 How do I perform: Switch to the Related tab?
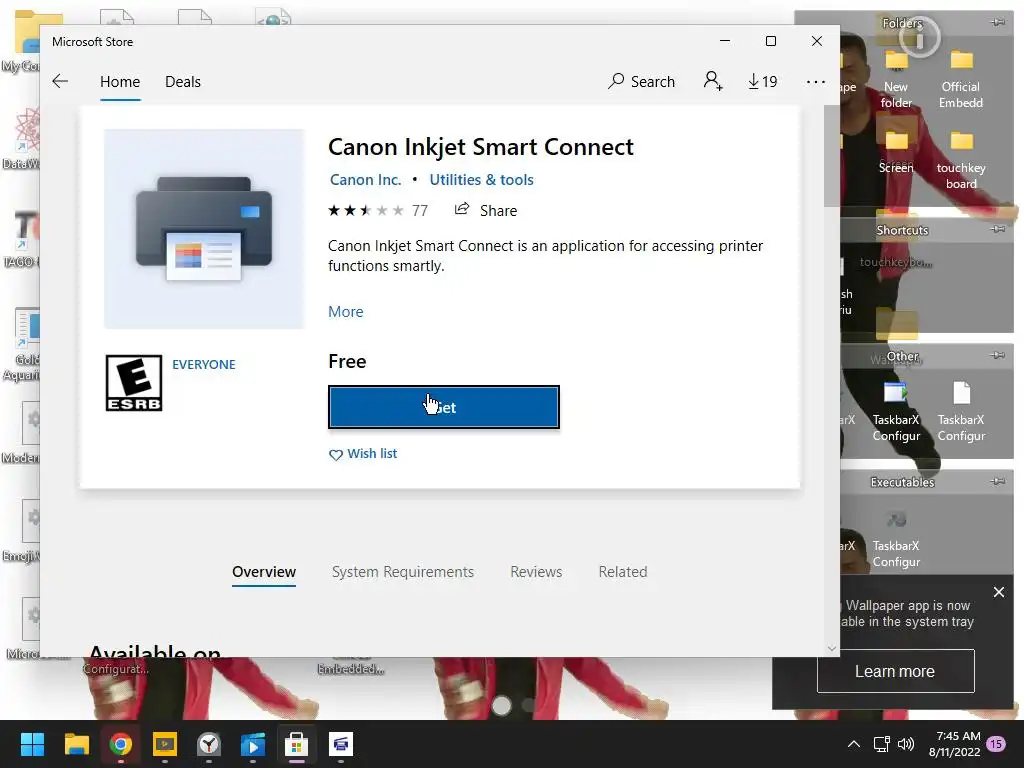coord(623,572)
